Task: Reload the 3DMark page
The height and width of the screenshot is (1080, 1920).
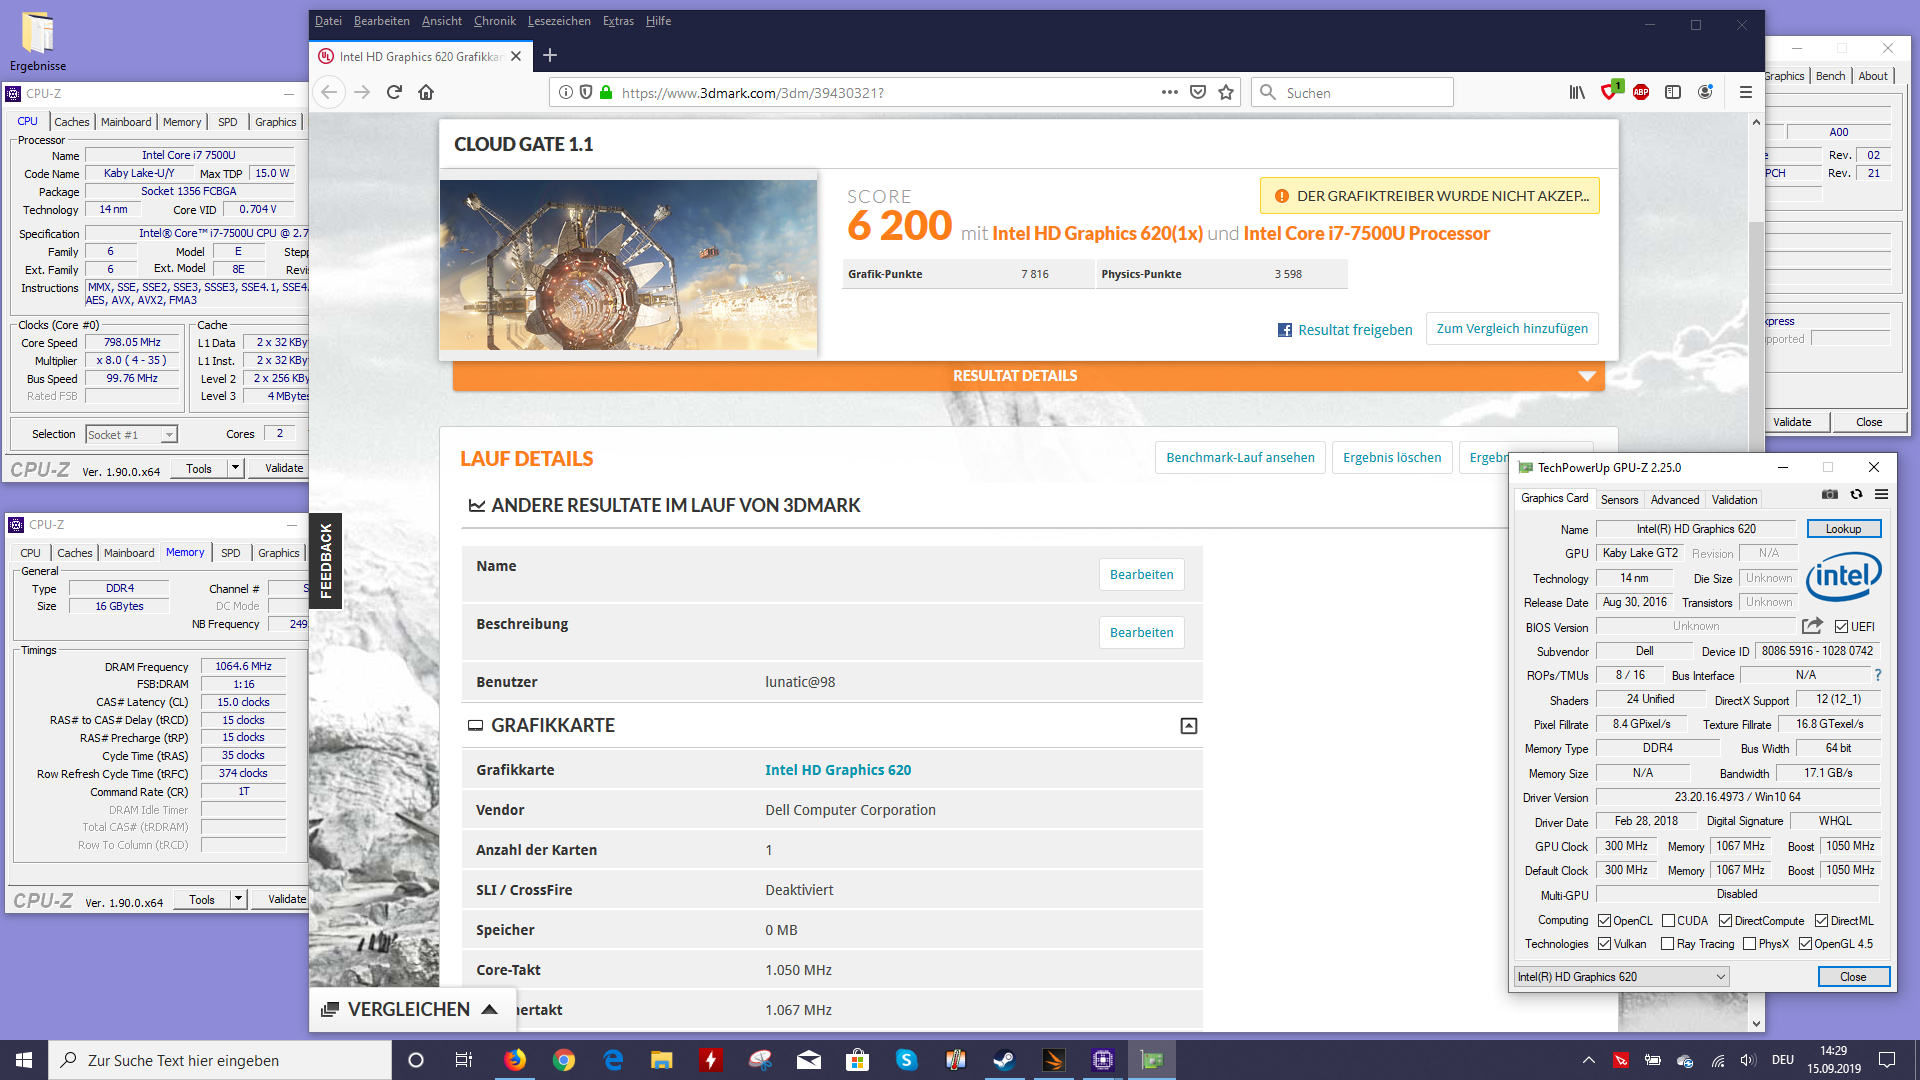Action: pyautogui.click(x=394, y=92)
